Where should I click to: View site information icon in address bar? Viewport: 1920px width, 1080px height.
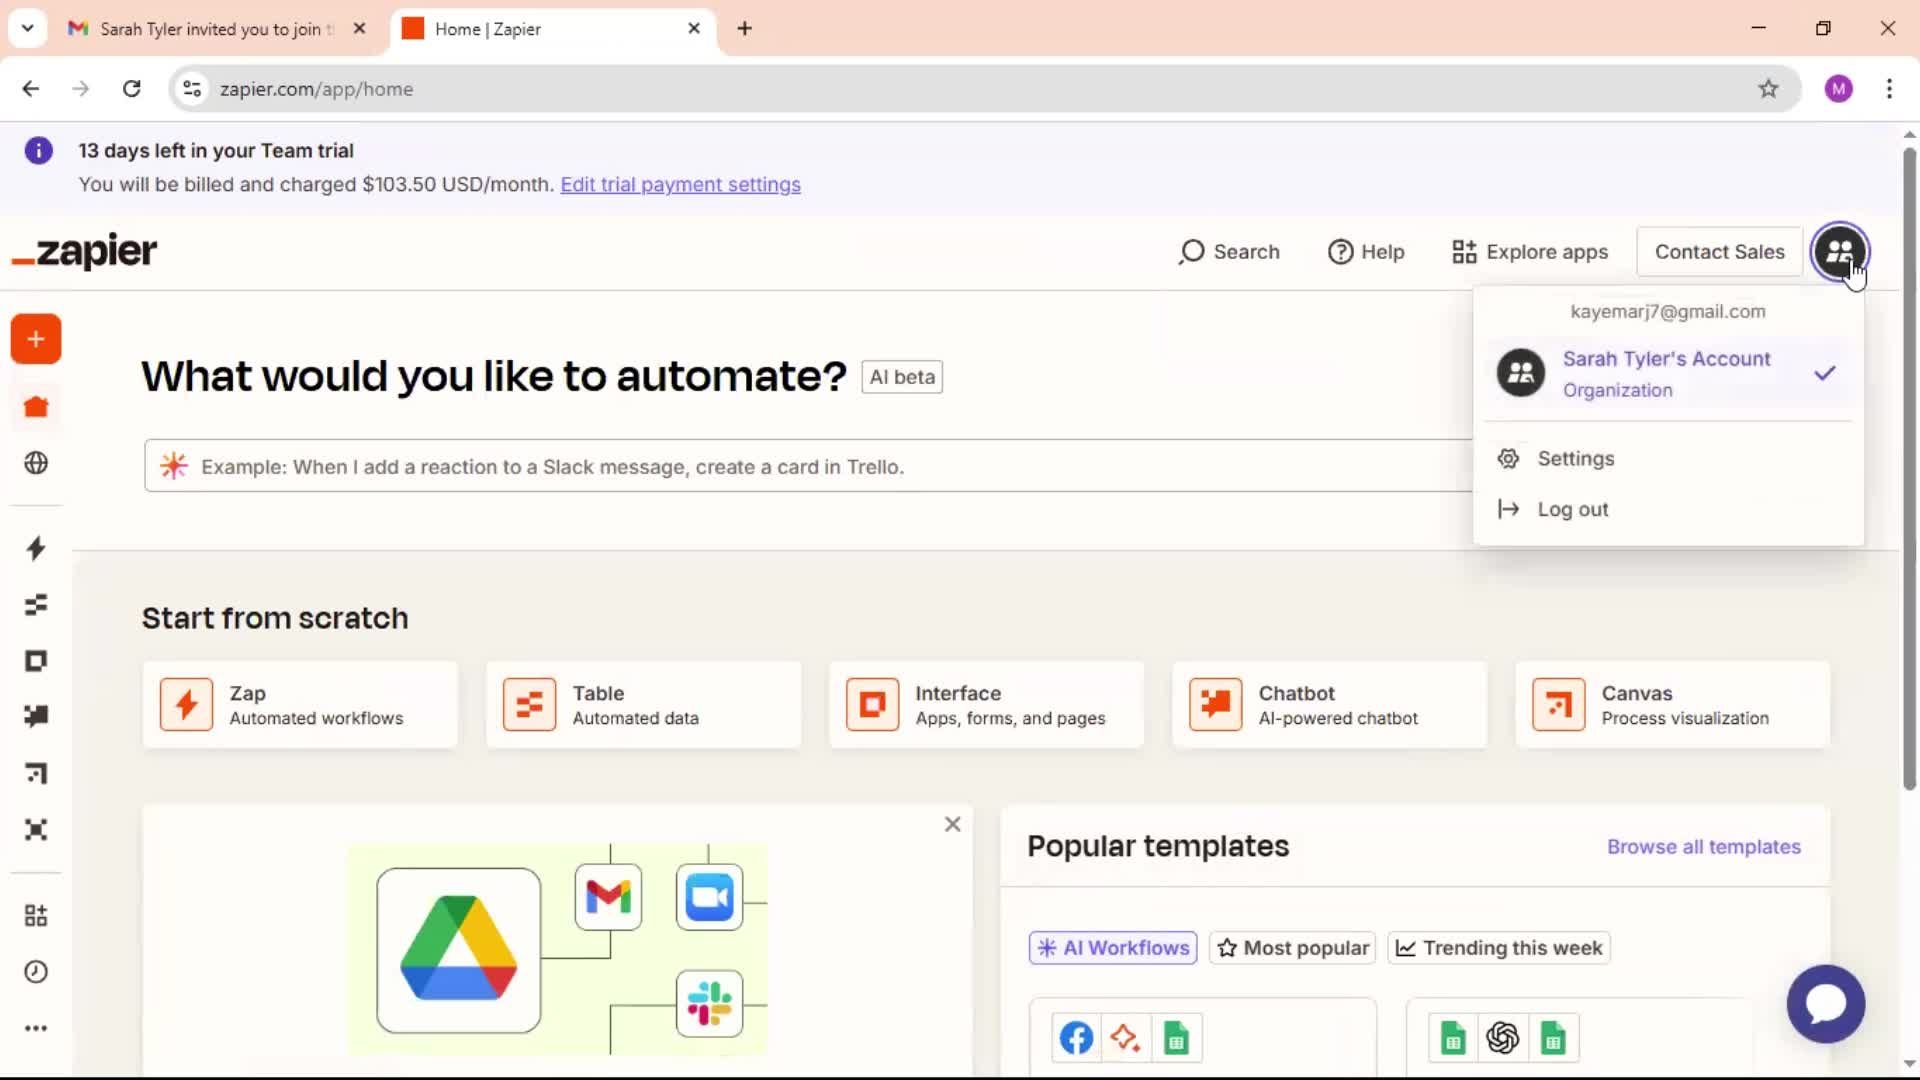192,89
